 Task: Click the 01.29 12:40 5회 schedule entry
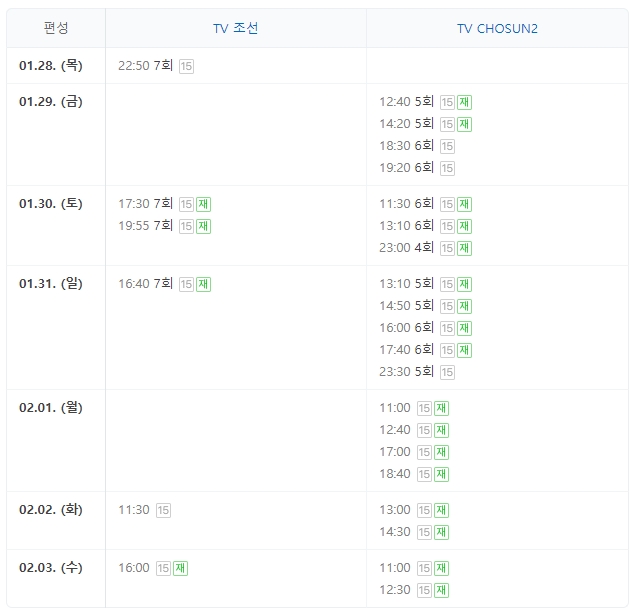point(406,102)
